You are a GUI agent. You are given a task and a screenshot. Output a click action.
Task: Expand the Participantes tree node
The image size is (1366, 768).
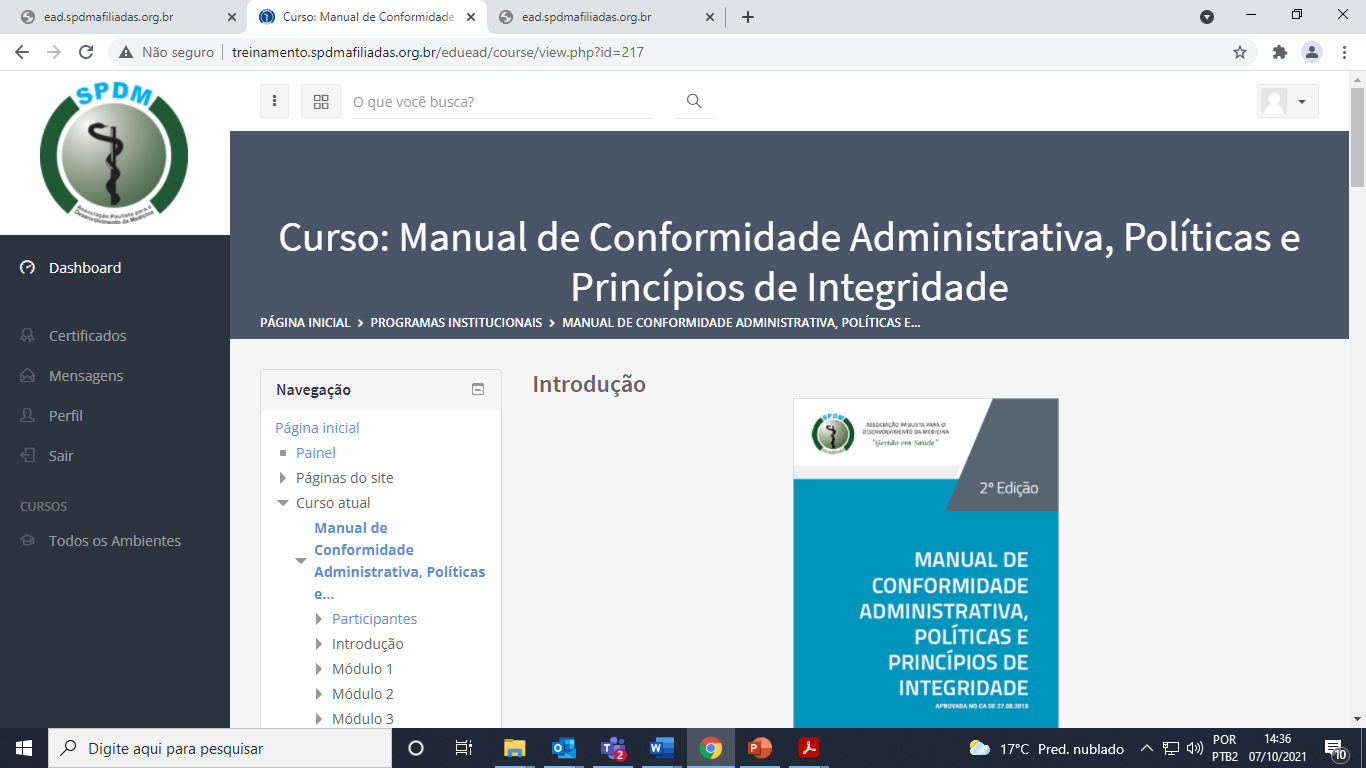[319, 619]
